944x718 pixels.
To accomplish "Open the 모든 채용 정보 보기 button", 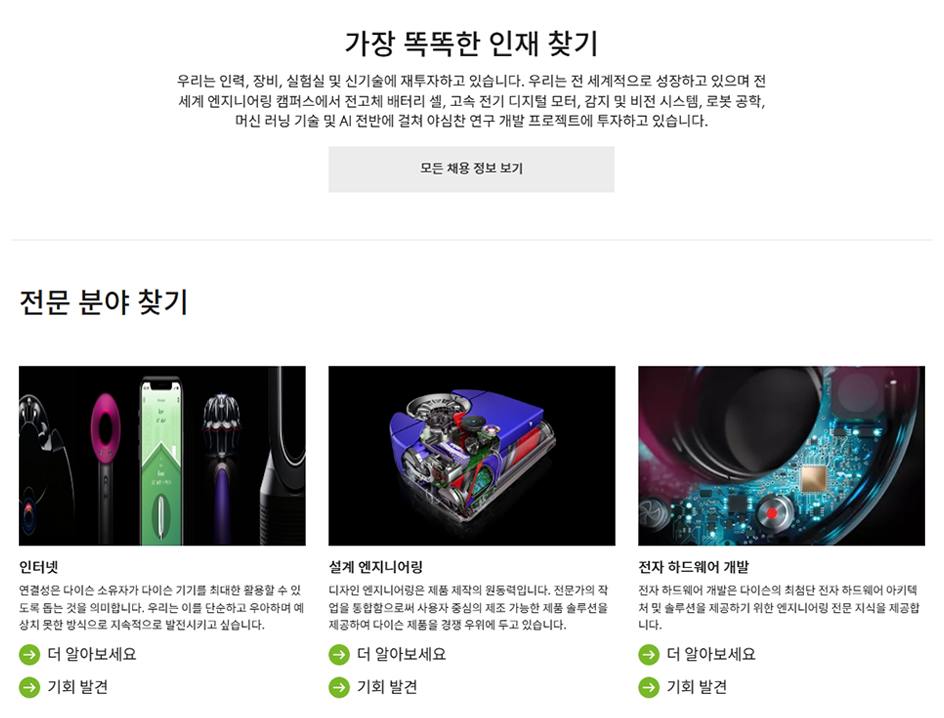I will click(x=471, y=169).
